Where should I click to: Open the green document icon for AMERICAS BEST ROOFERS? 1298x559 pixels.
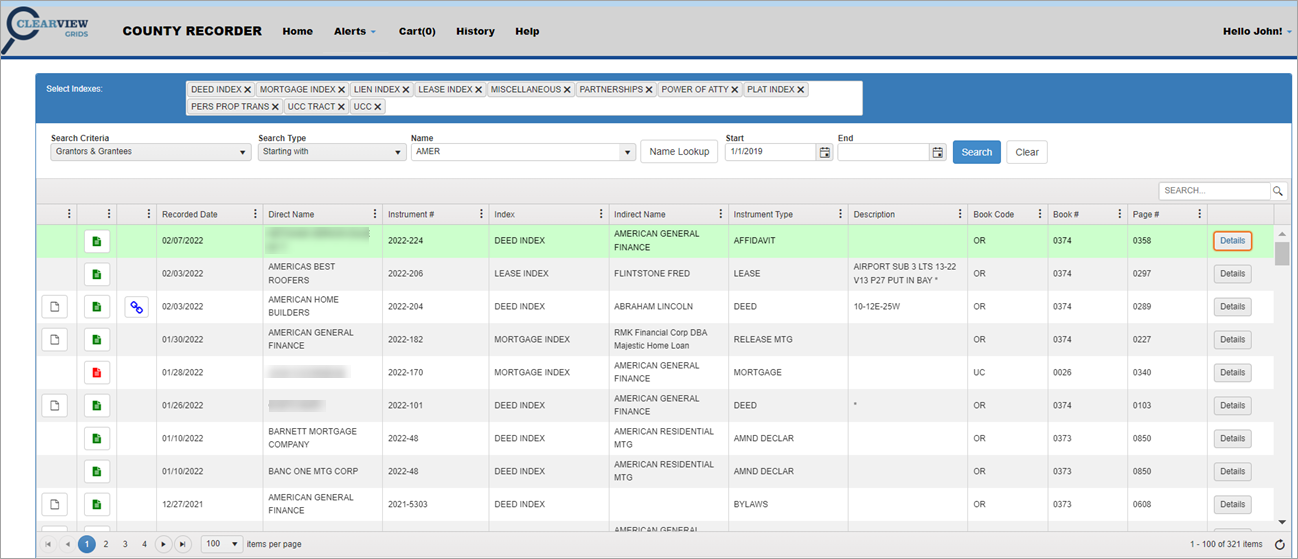point(97,274)
